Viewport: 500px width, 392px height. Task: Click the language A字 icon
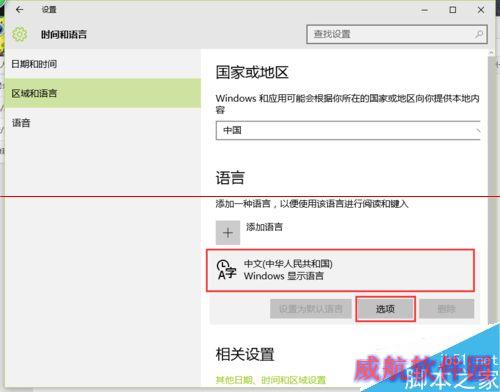coord(227,270)
